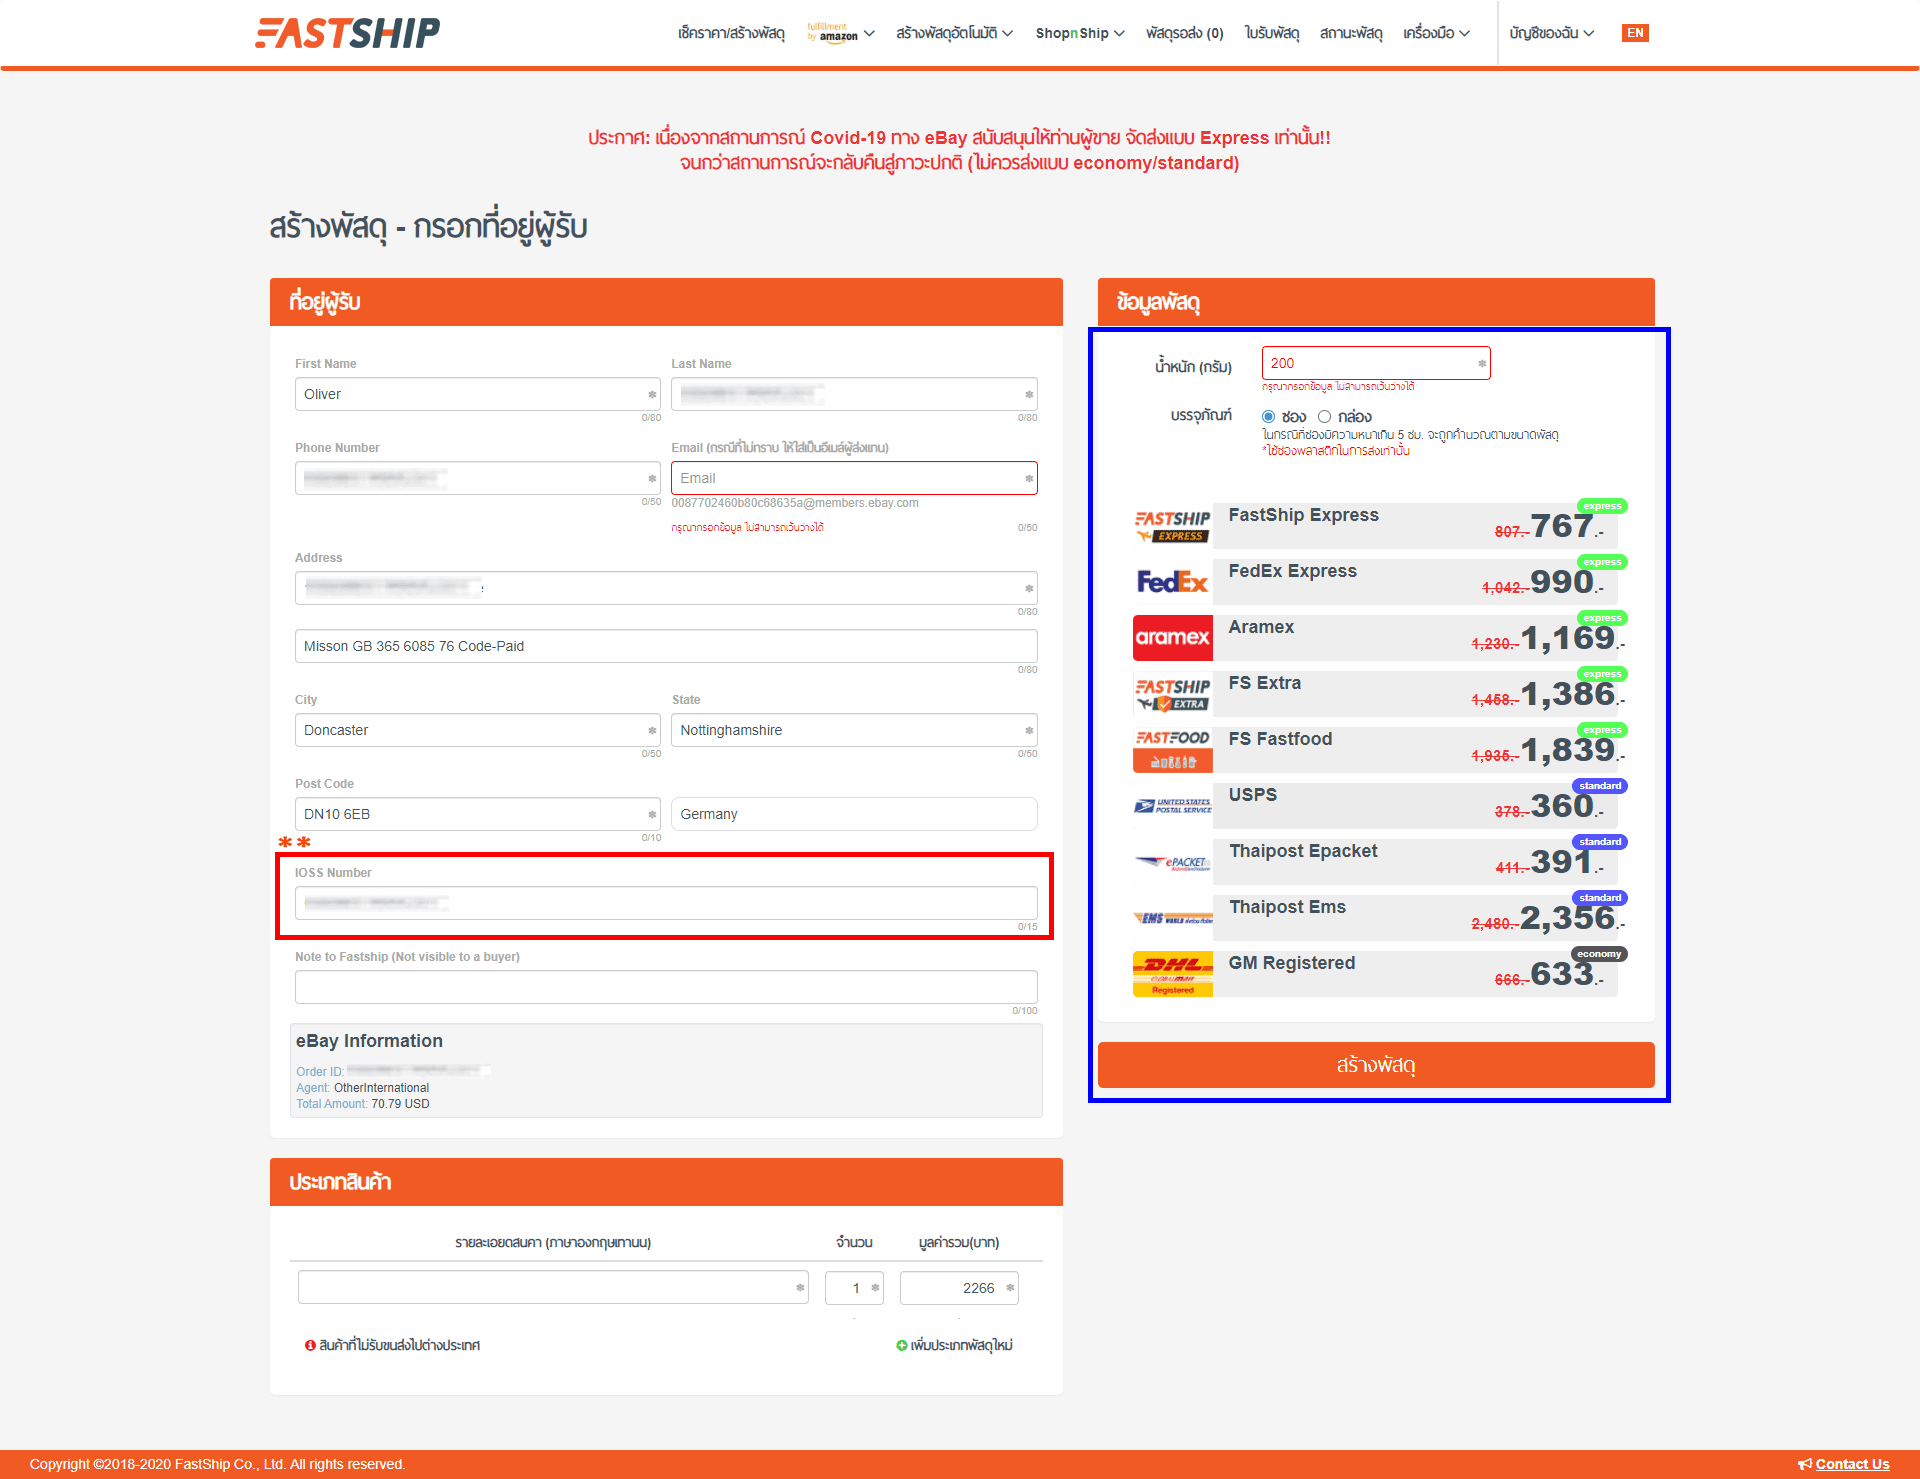Image resolution: width=1920 pixels, height=1479 pixels.
Task: Click the Post Code field DN10 6EB
Action: (x=478, y=814)
